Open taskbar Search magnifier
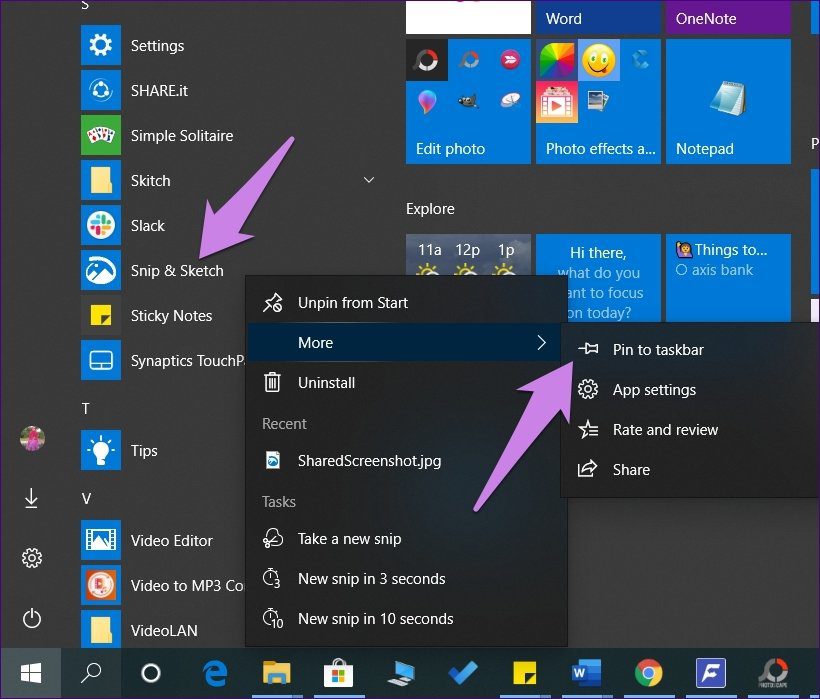Viewport: 820px width, 699px height. [x=91, y=673]
